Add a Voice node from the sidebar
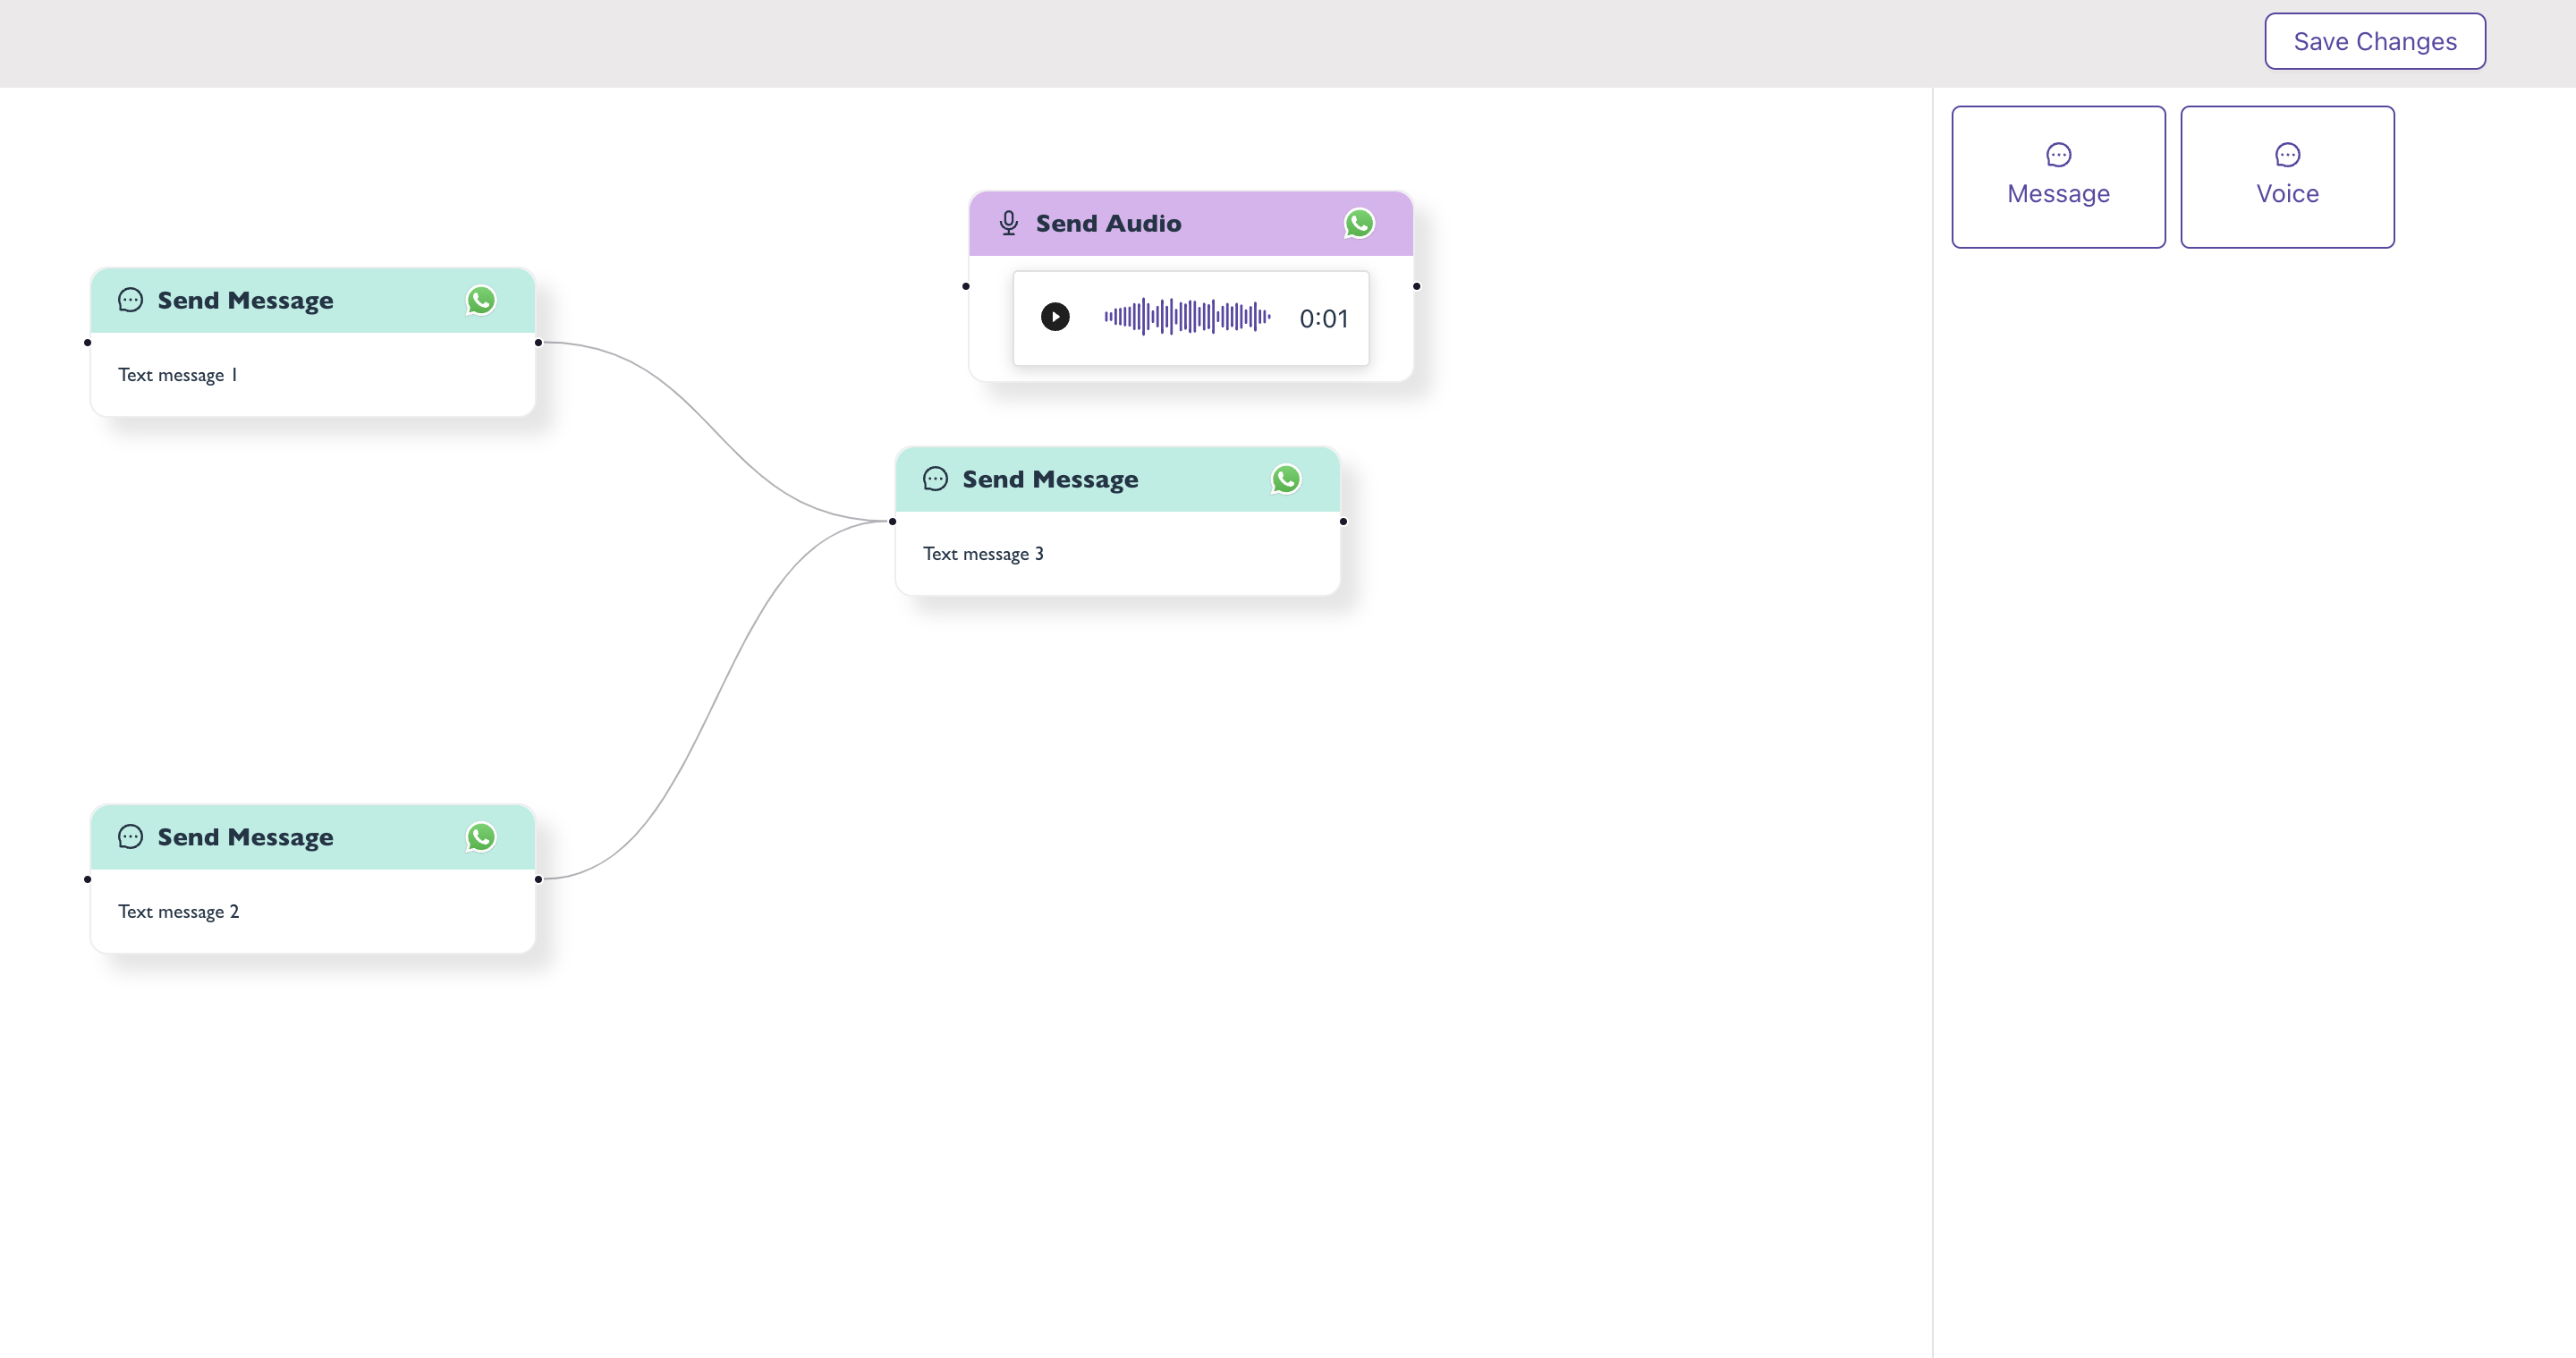Viewport: 2576px width, 1358px height. click(2287, 177)
